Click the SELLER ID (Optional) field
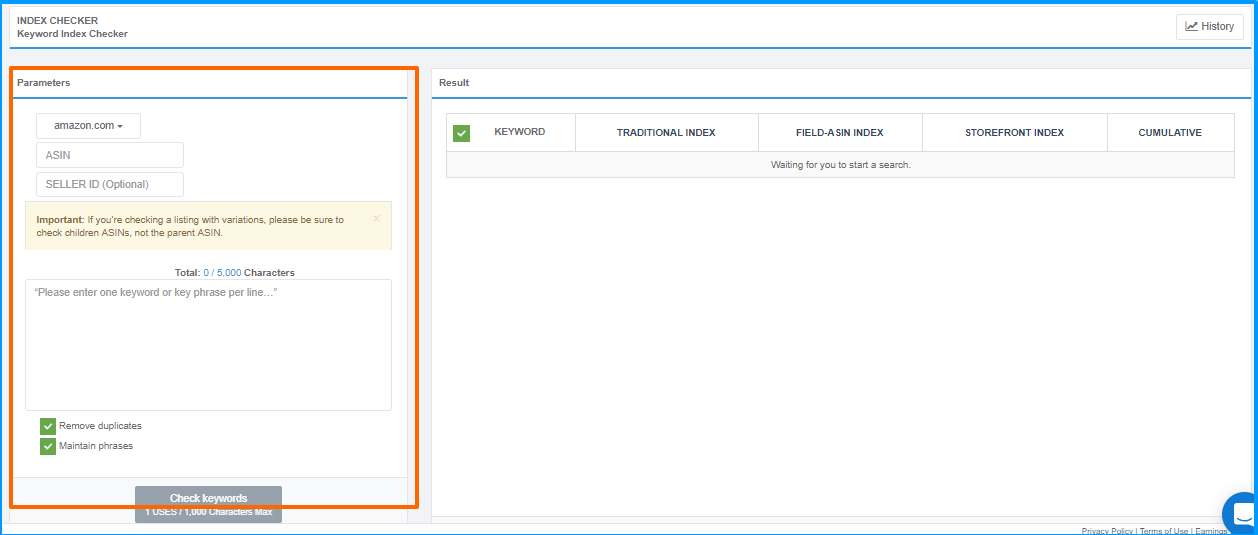 (110, 184)
